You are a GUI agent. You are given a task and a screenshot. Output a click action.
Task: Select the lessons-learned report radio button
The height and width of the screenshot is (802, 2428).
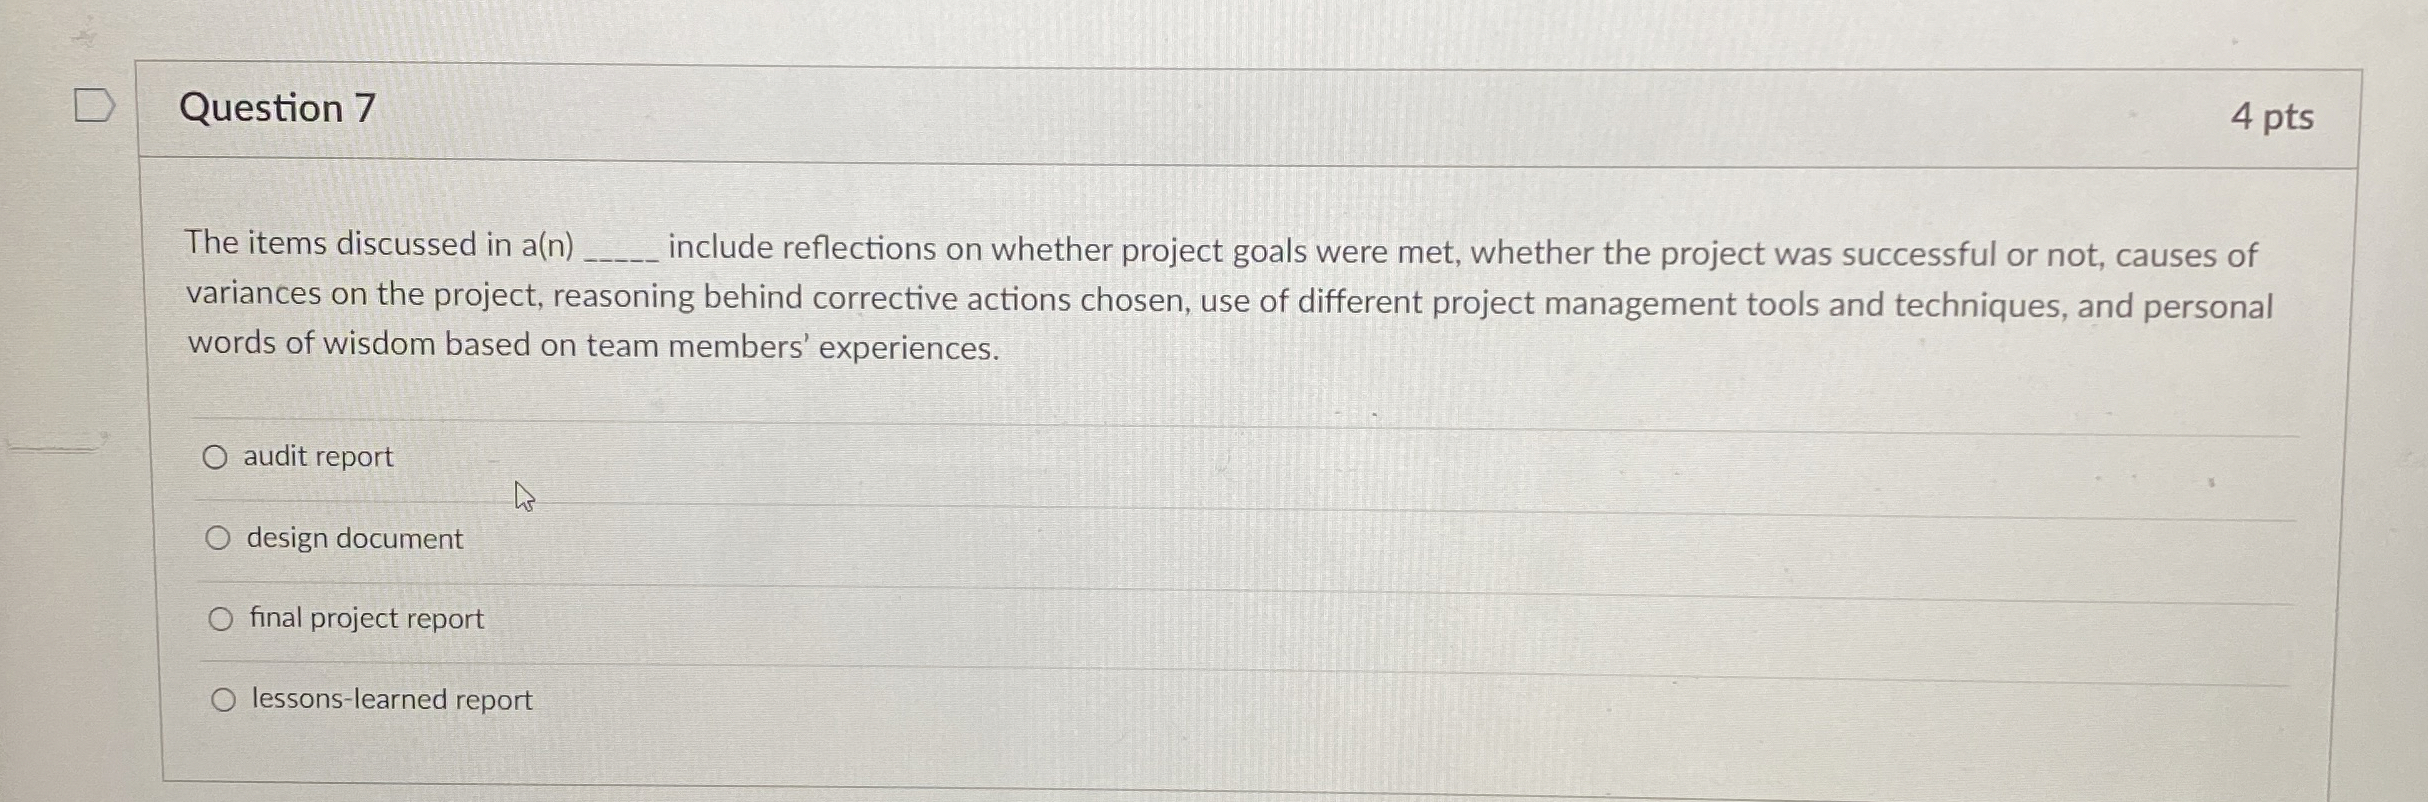(224, 699)
